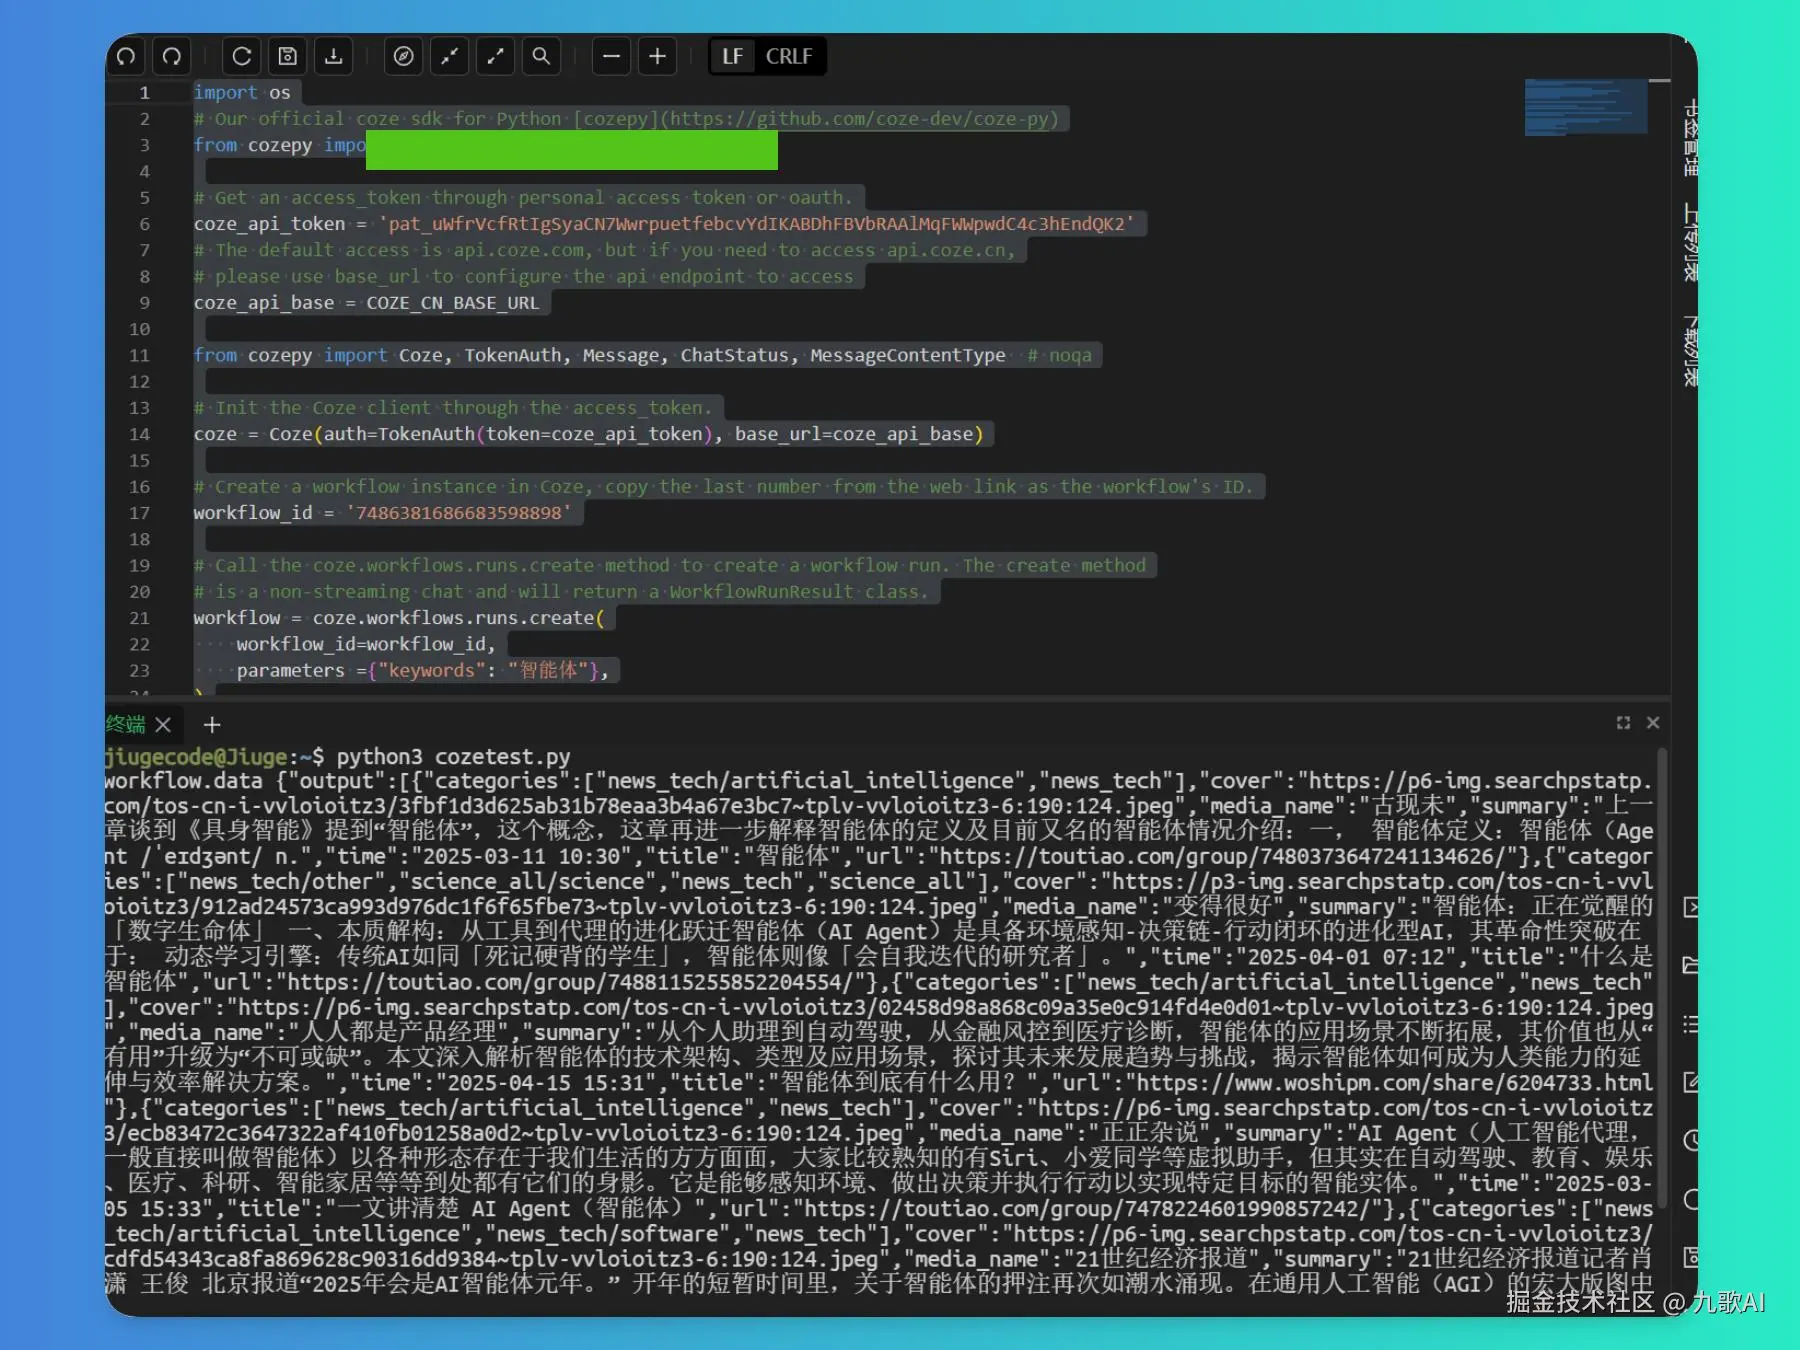Click the coze_api_token line of code
1800x1350 pixels.
coord(664,224)
